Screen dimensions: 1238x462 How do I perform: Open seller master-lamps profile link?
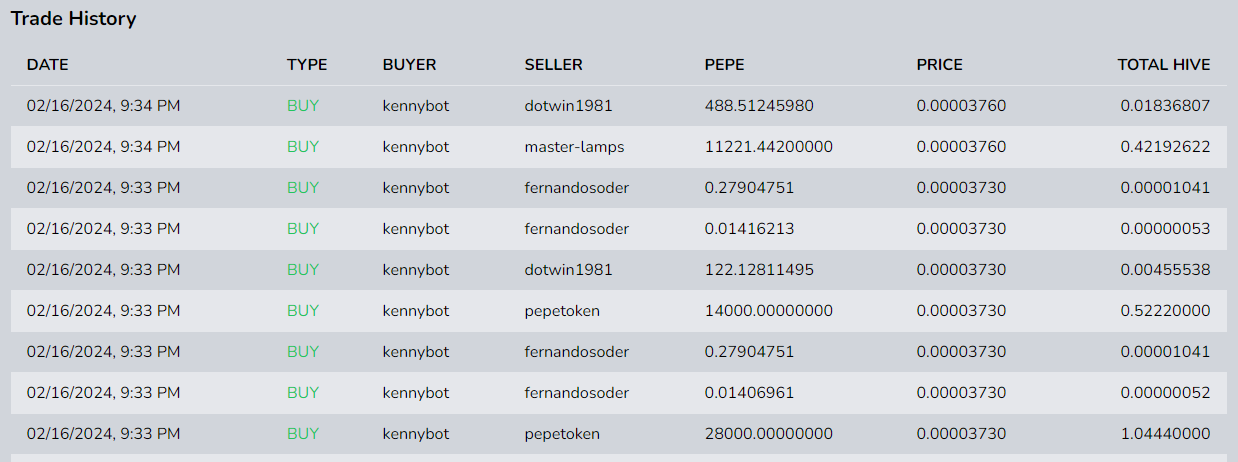(x=574, y=147)
